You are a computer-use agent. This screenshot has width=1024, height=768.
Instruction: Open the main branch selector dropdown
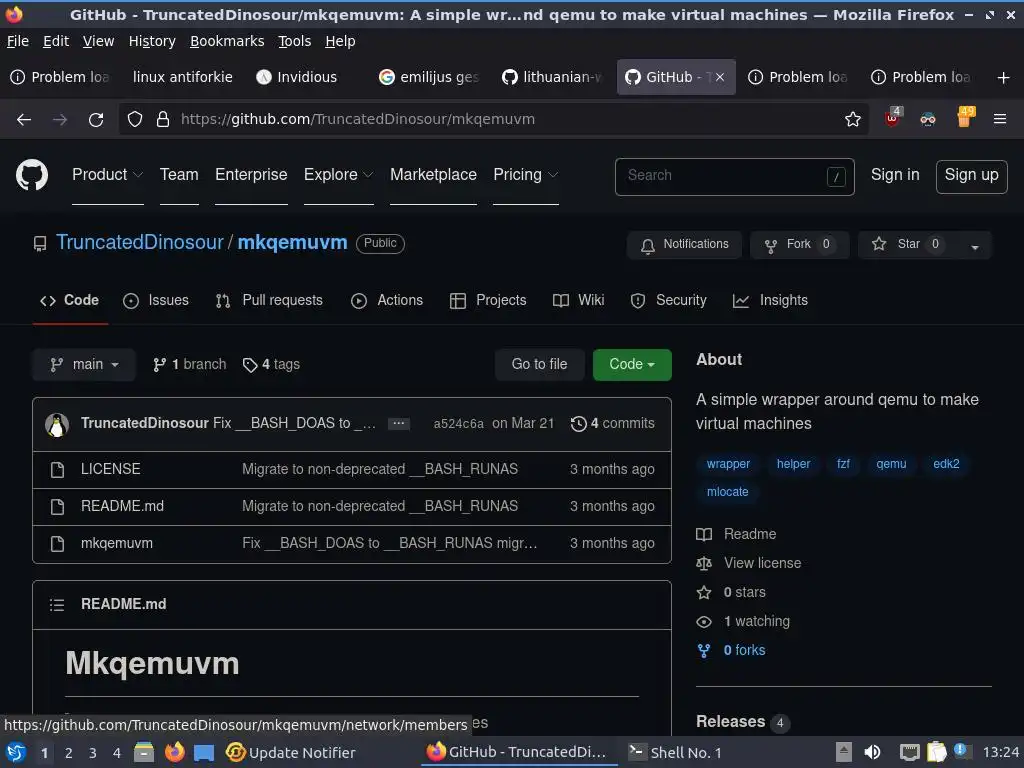coord(84,364)
